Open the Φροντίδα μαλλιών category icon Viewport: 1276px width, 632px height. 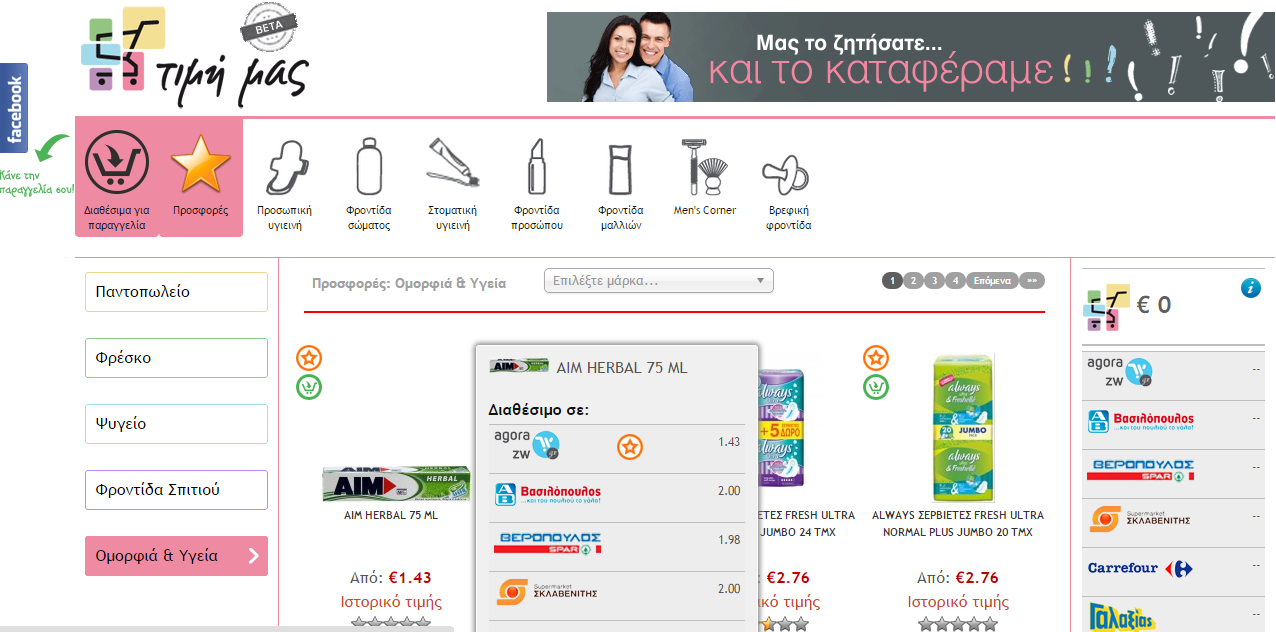pos(620,169)
